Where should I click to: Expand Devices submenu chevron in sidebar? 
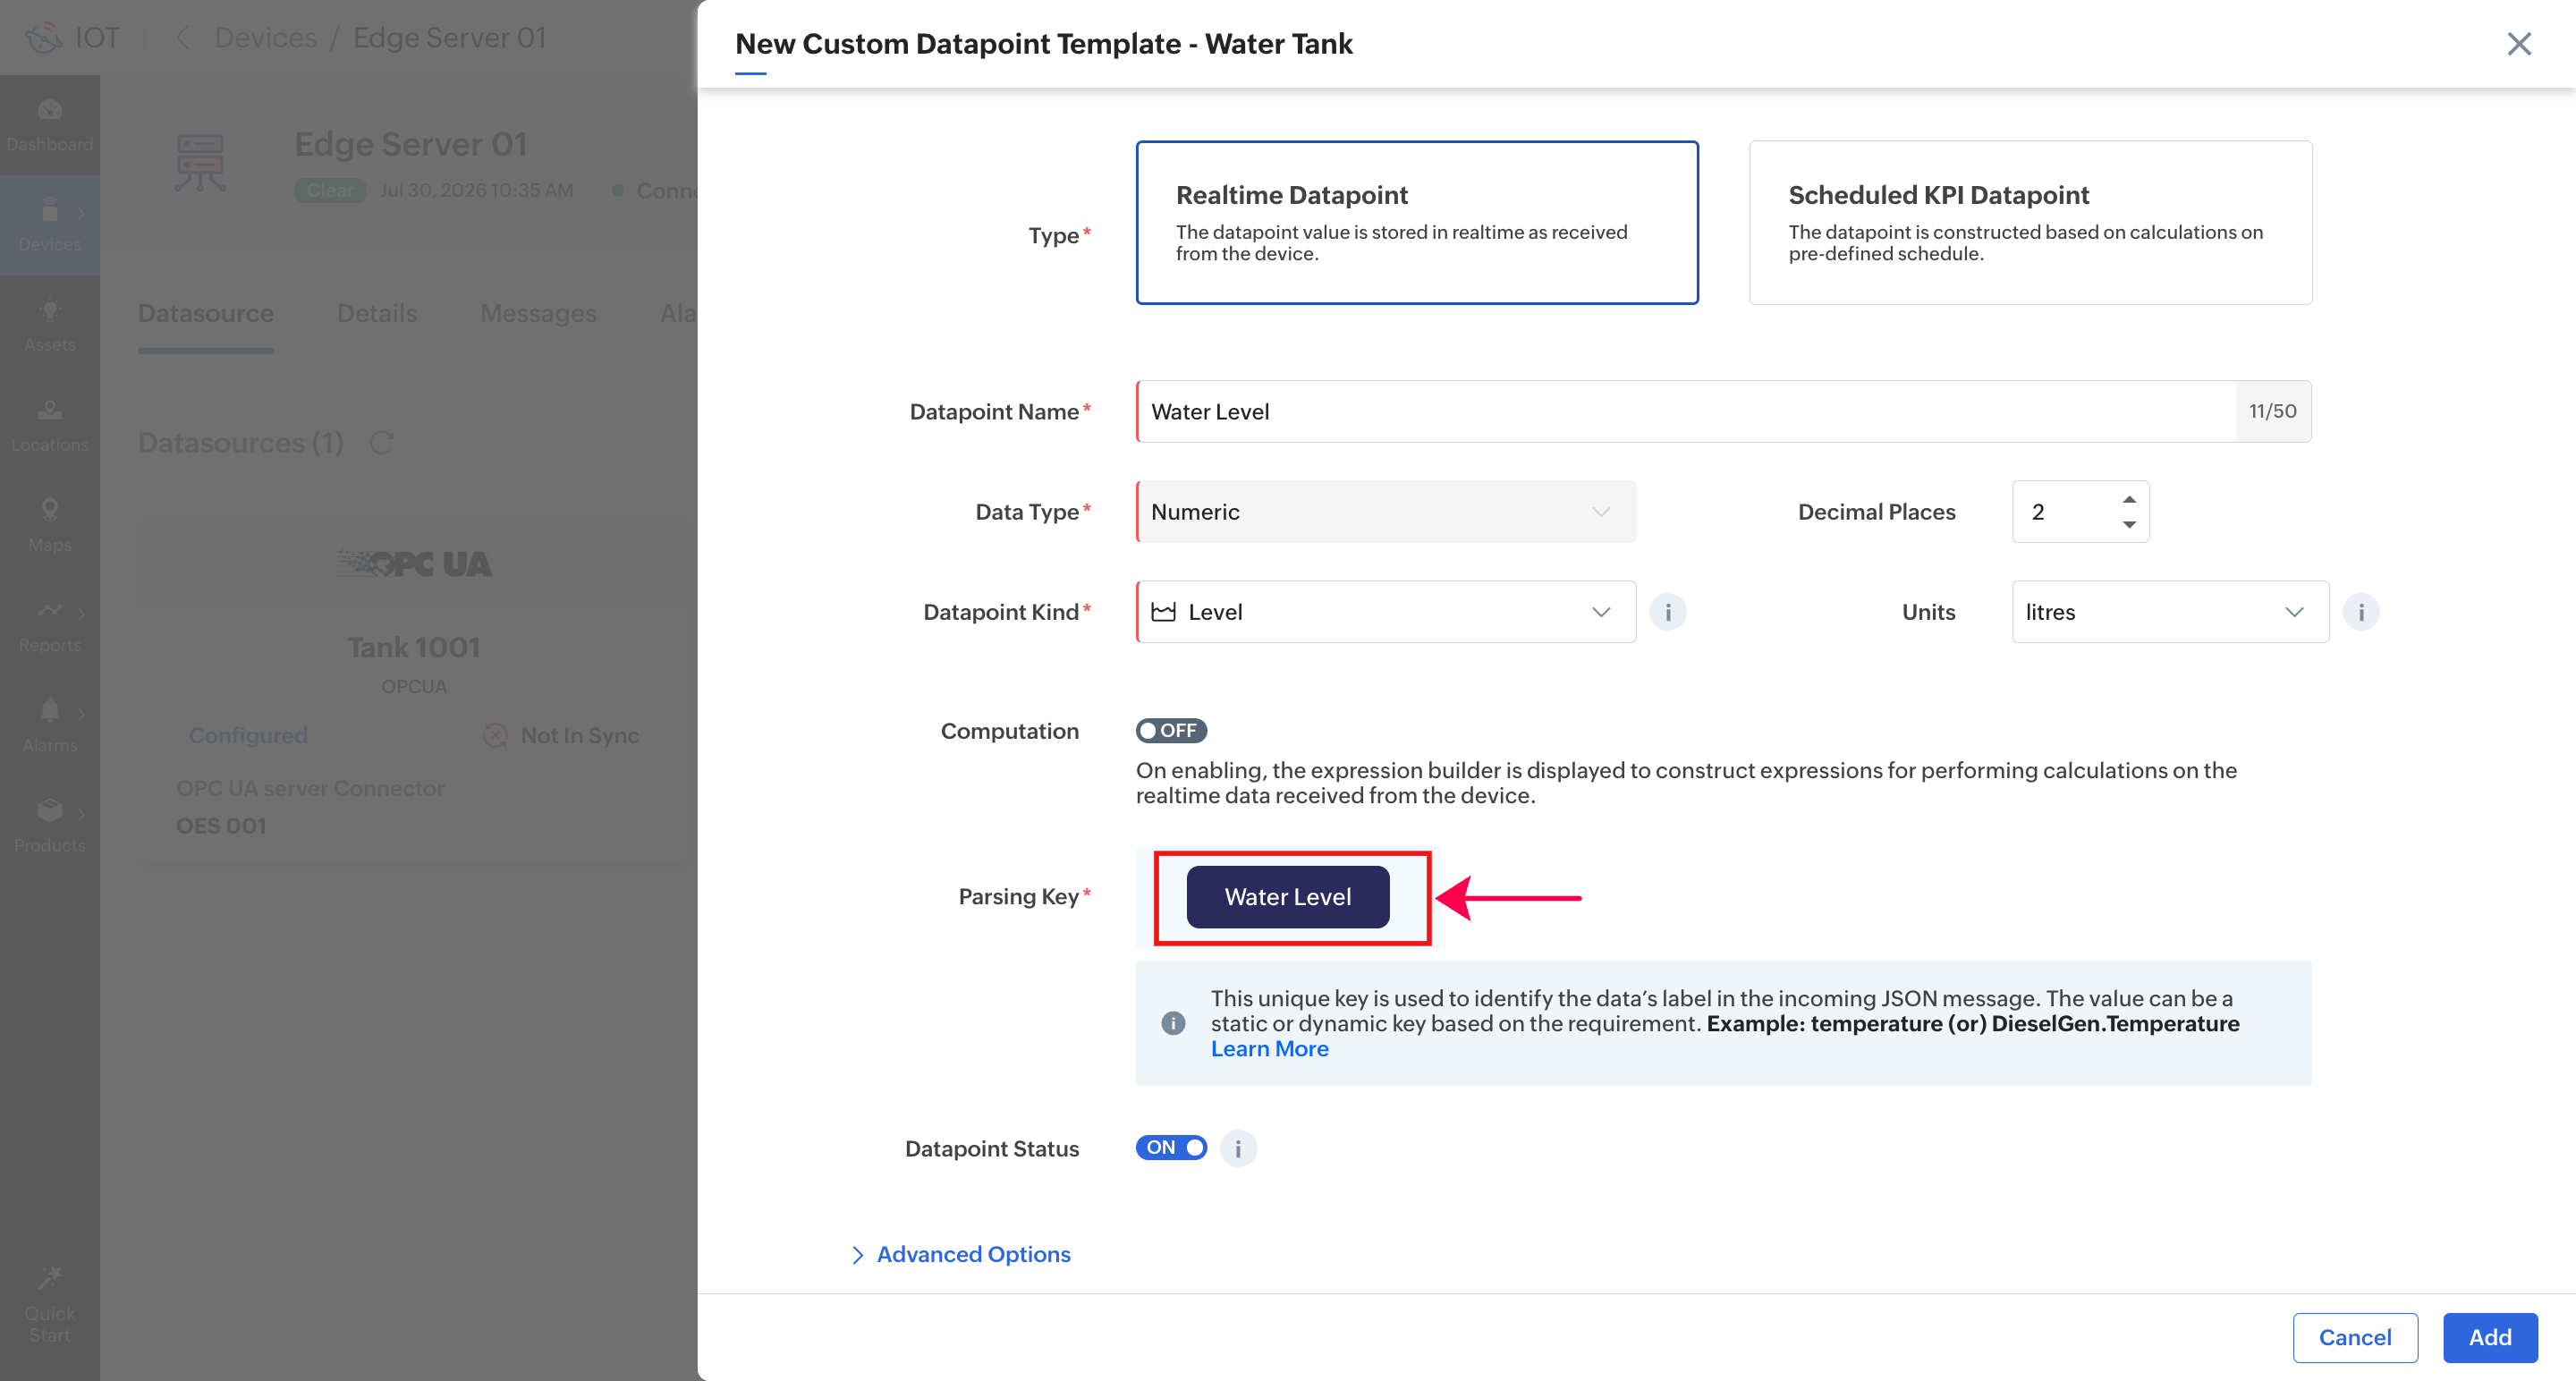click(x=81, y=213)
